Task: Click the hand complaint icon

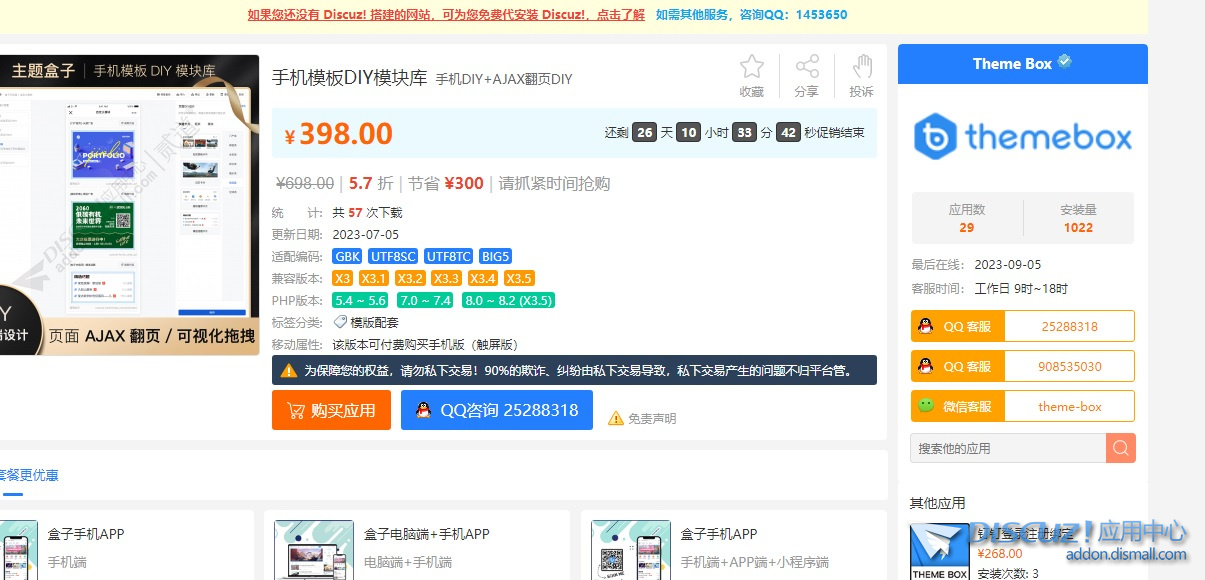Action: (x=862, y=67)
